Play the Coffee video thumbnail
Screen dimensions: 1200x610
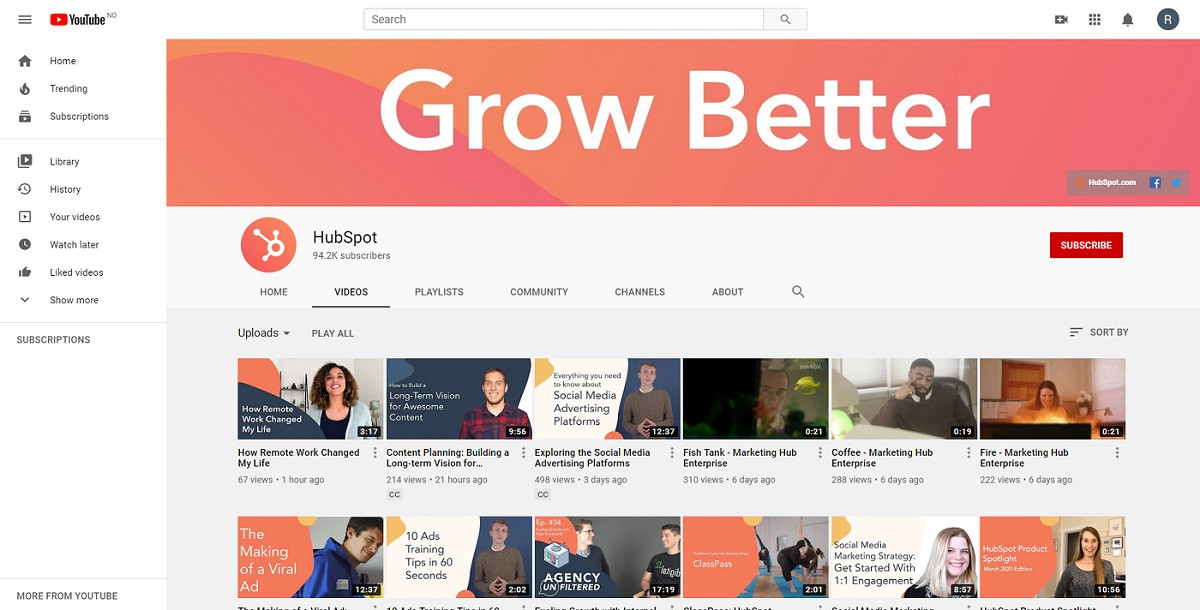coord(904,399)
